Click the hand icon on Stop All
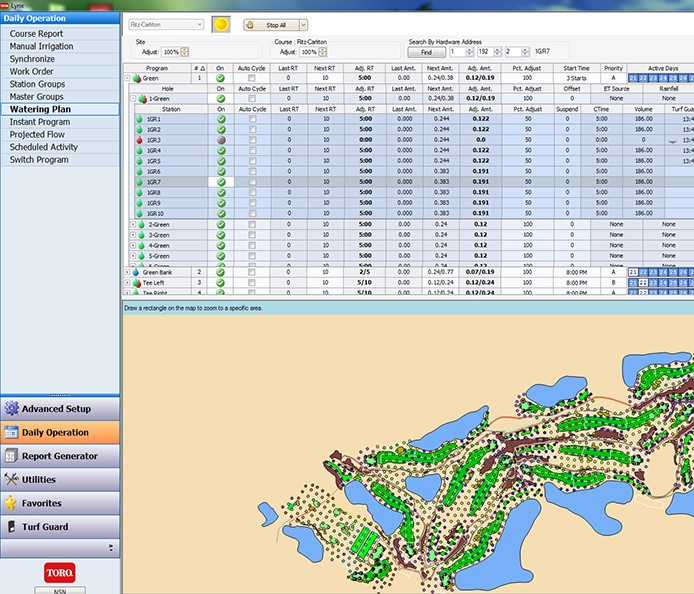 pyautogui.click(x=250, y=25)
